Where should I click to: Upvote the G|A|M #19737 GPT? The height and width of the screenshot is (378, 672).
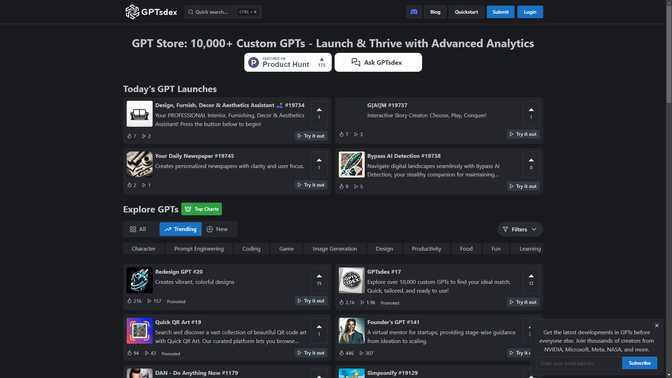click(x=531, y=113)
